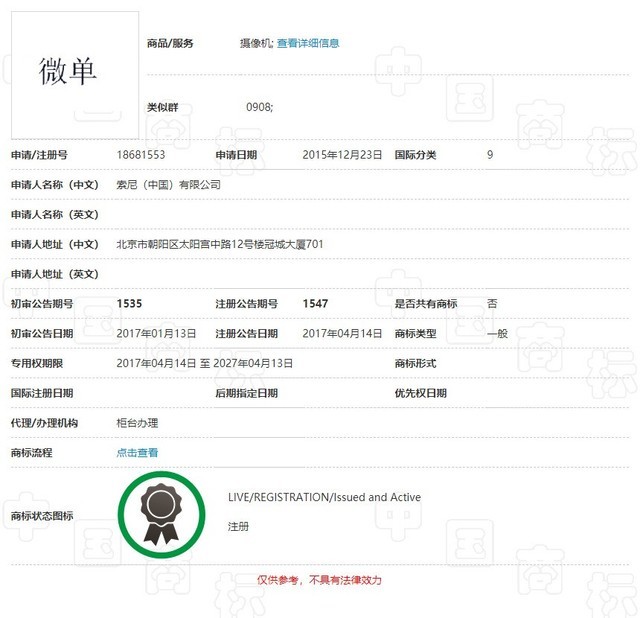Click the 商标状态图标 label
640x618 pixels.
pos(42,516)
